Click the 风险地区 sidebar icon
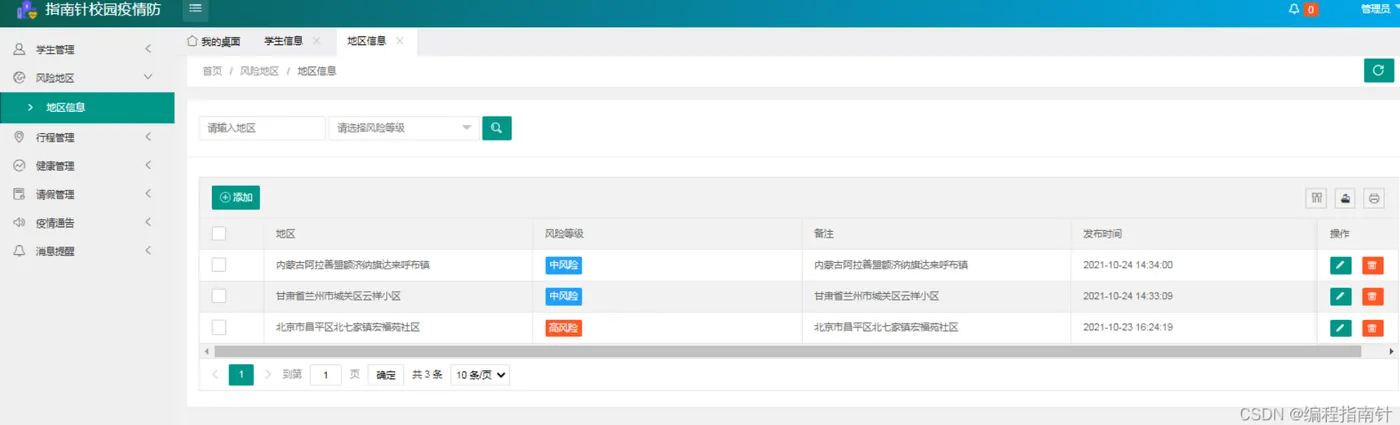Screen dimensions: 1400x425 point(19,77)
